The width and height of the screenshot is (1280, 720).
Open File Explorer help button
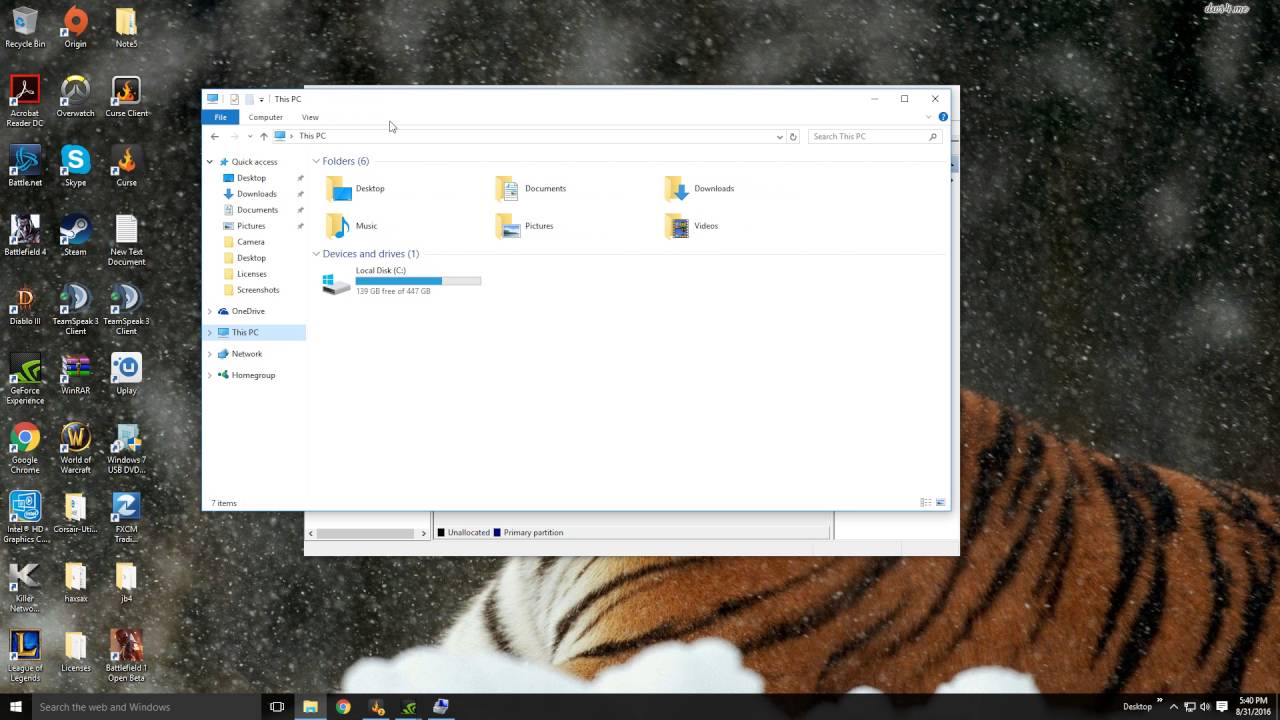(x=943, y=117)
